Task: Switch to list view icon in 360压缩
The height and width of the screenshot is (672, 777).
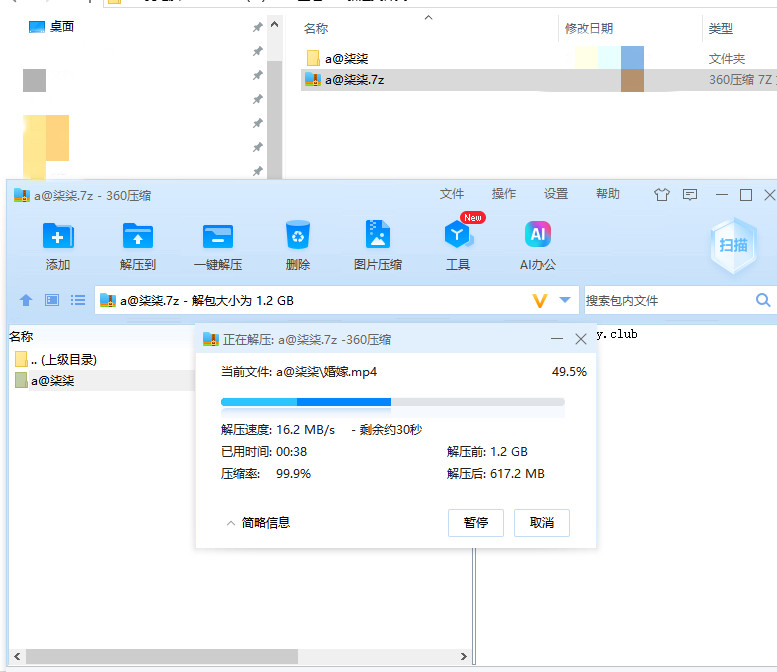Action: 78,300
